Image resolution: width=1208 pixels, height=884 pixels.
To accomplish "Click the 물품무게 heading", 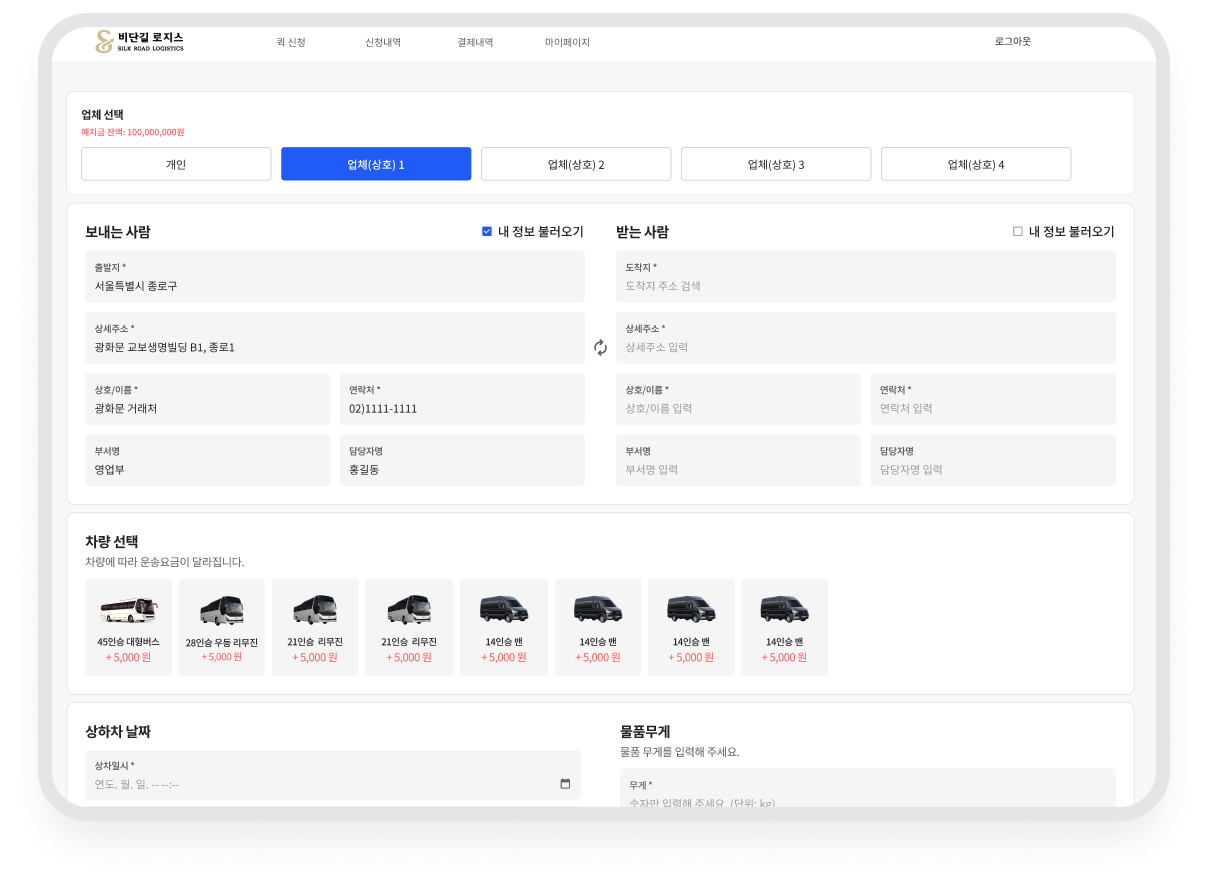I will (x=645, y=731).
